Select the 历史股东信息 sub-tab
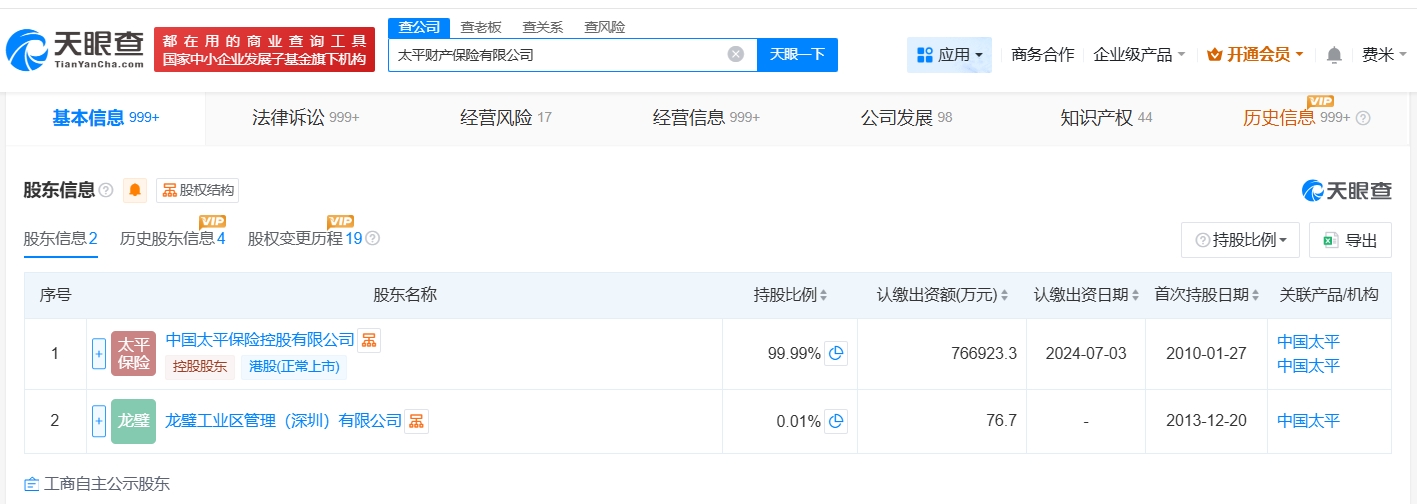1417x504 pixels. coord(172,239)
